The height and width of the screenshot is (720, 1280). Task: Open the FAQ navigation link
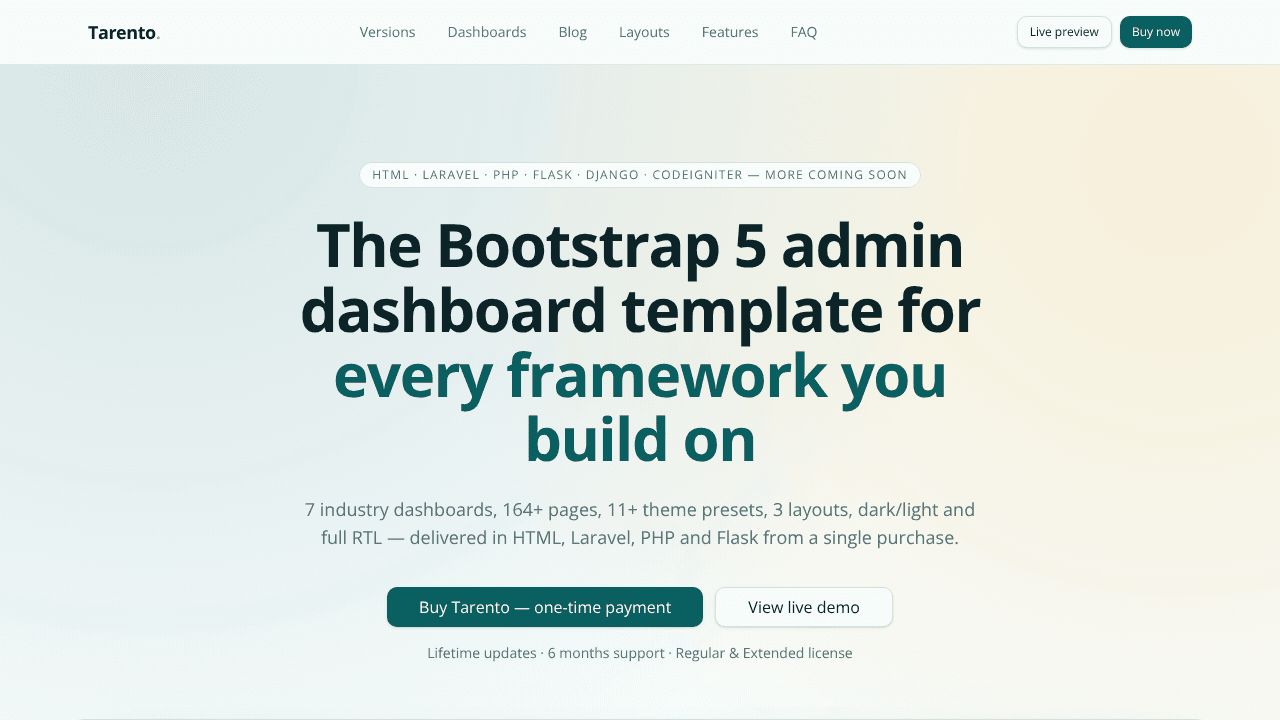[804, 32]
